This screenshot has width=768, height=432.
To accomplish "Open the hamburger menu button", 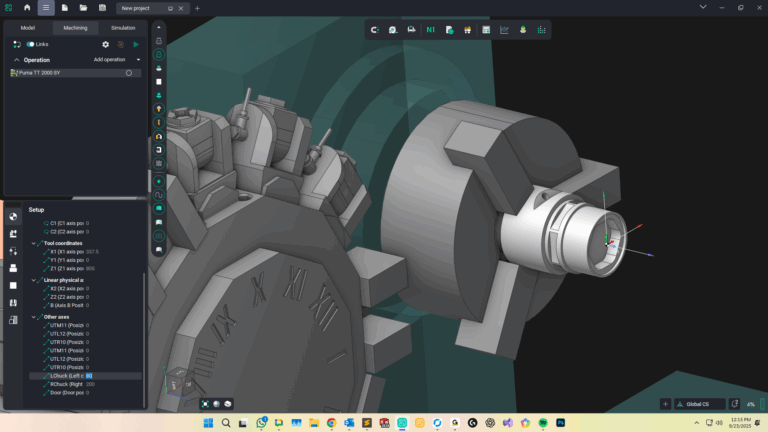I will click(46, 8).
